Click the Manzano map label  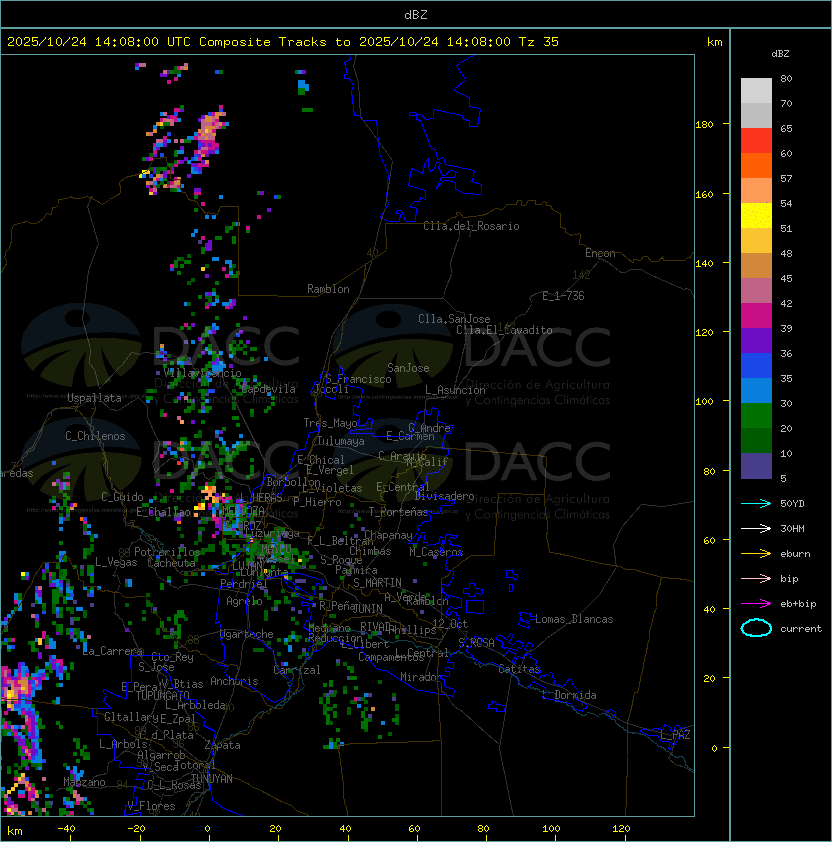(x=84, y=782)
